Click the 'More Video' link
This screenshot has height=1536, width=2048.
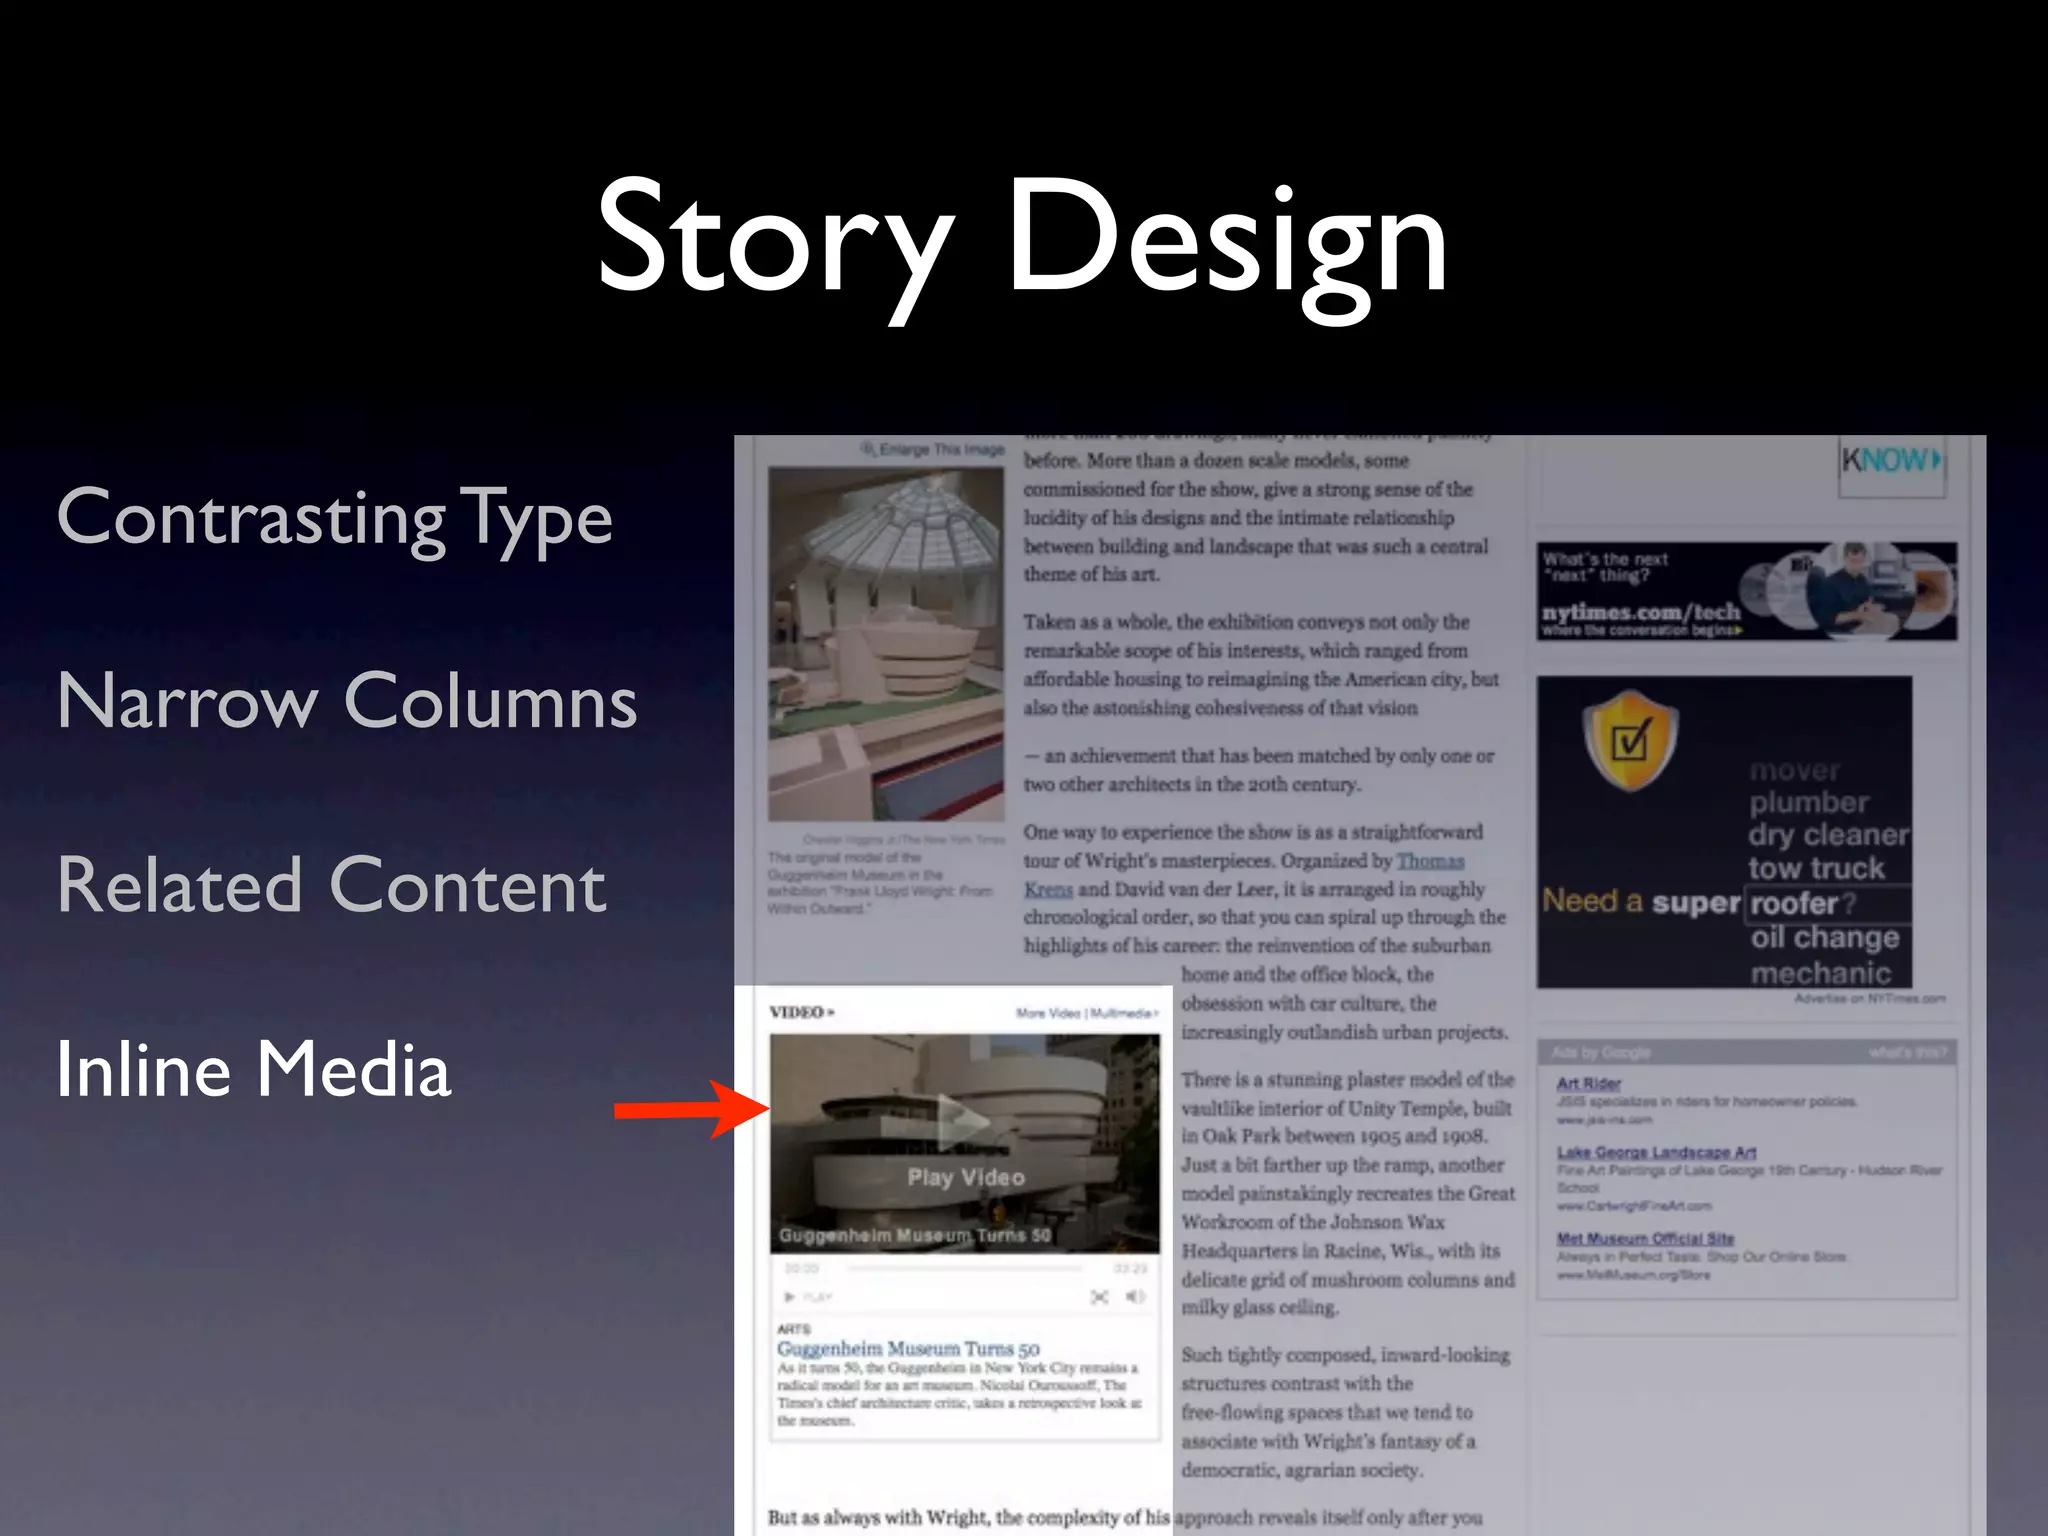click(1049, 1013)
